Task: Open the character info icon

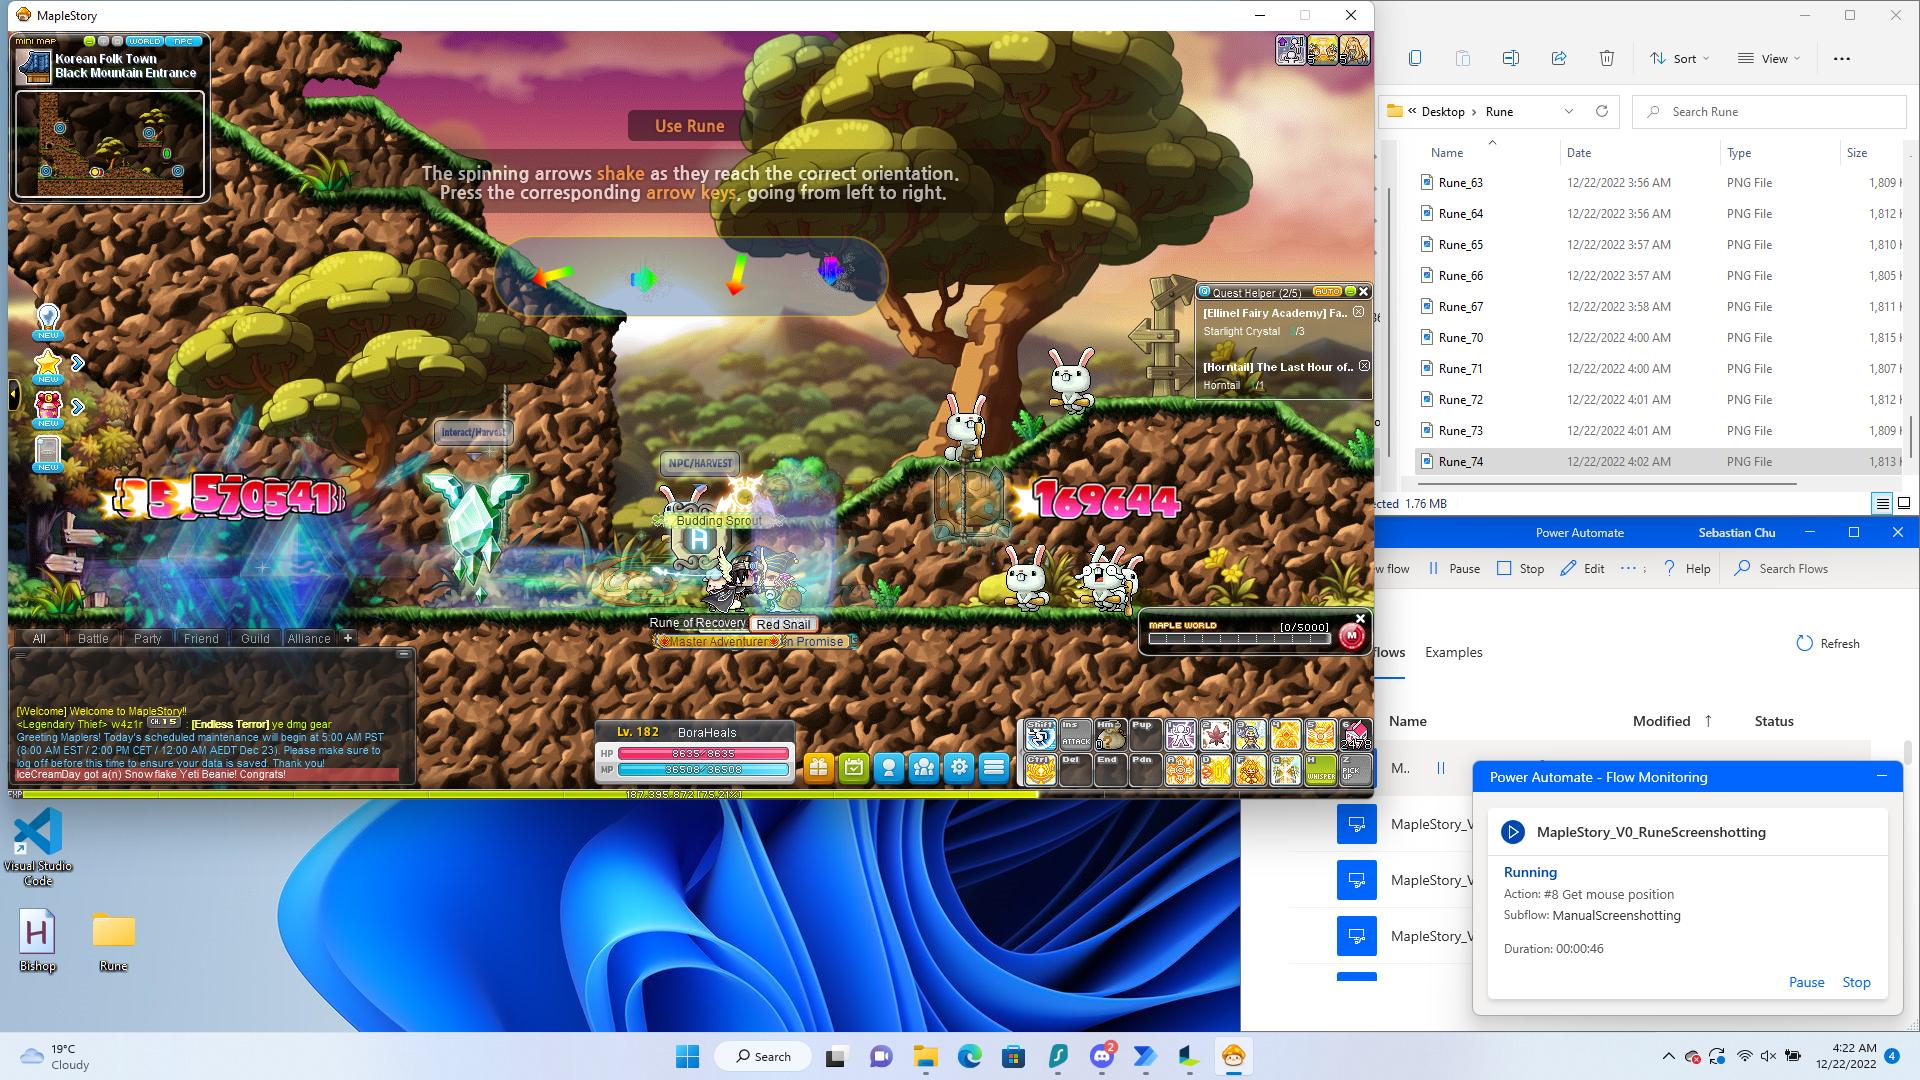Action: (x=888, y=768)
